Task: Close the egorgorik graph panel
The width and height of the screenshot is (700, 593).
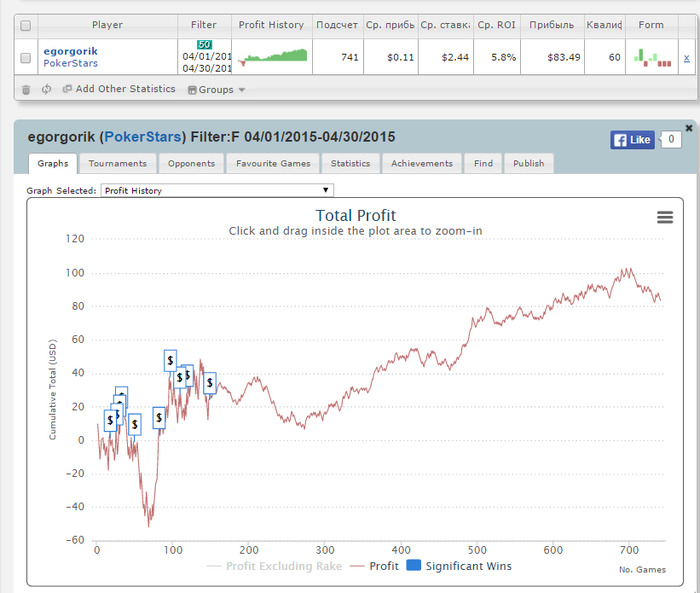Action: pos(689,128)
